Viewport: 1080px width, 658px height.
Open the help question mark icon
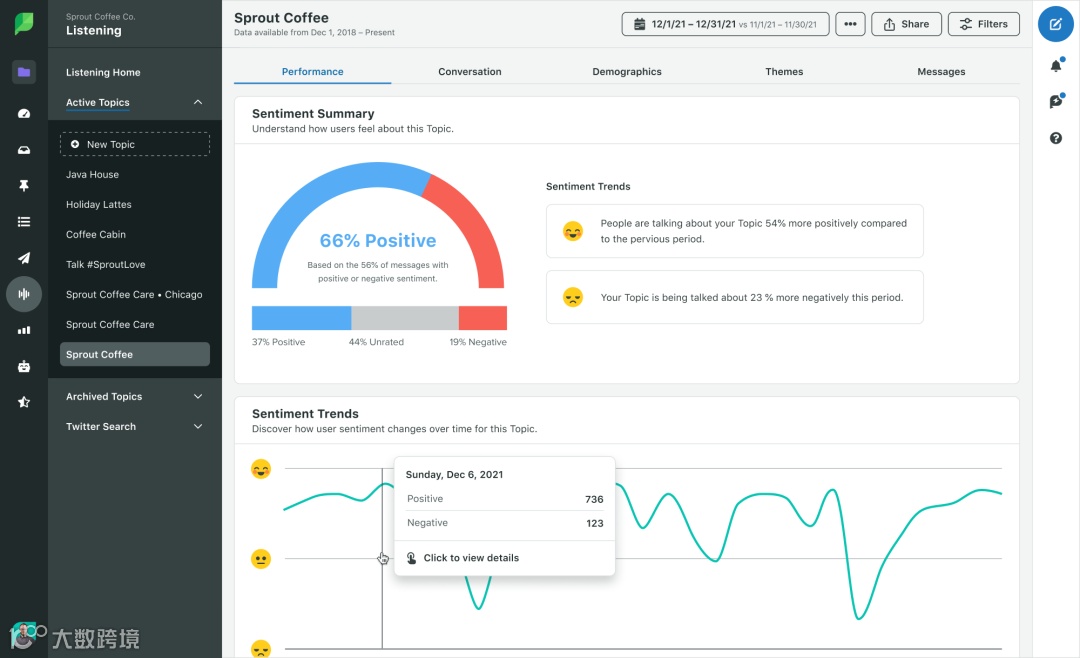coord(1056,138)
